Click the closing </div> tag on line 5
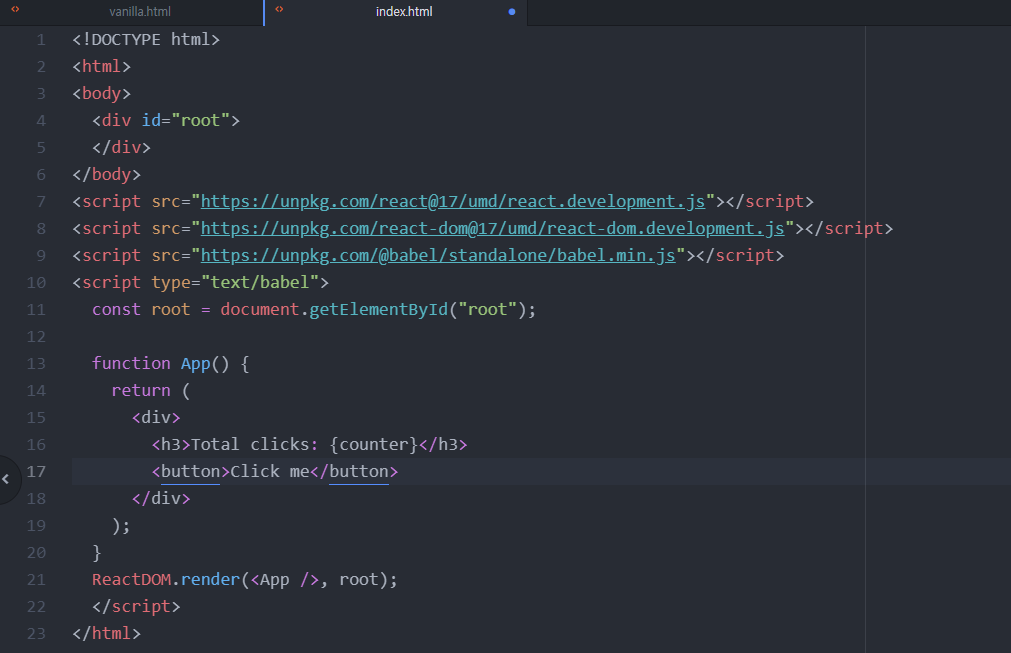This screenshot has width=1011, height=653. coord(121,148)
